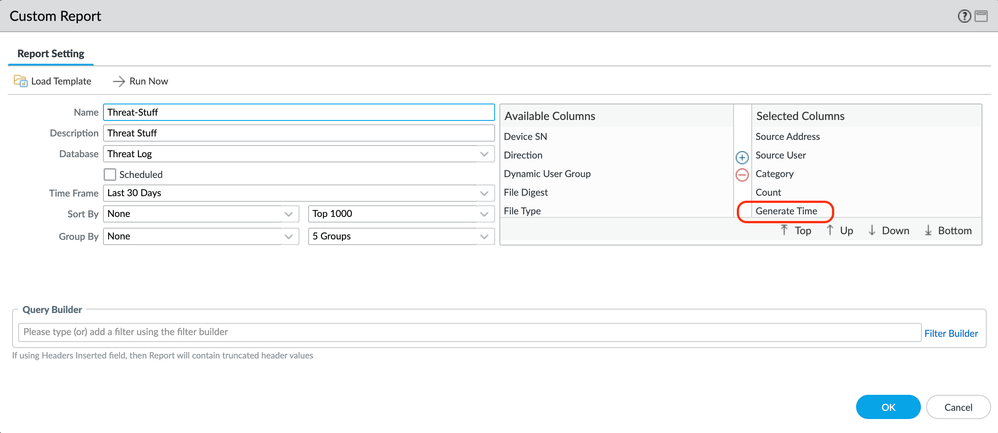The height and width of the screenshot is (433, 998).
Task: Enable the Scheduled checkbox
Action: [110, 175]
